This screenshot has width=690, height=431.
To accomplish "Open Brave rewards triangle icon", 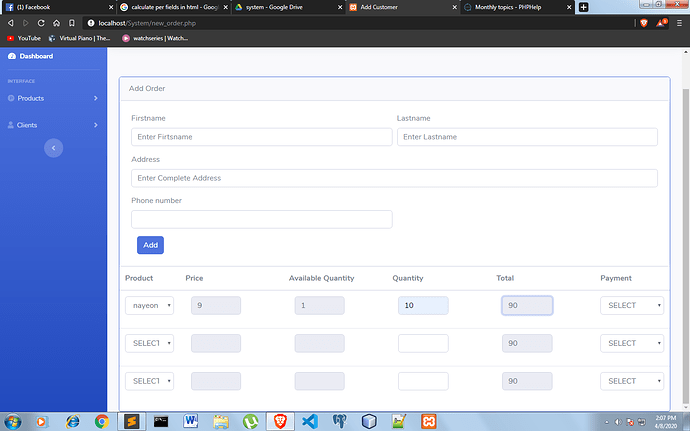I will (661, 23).
